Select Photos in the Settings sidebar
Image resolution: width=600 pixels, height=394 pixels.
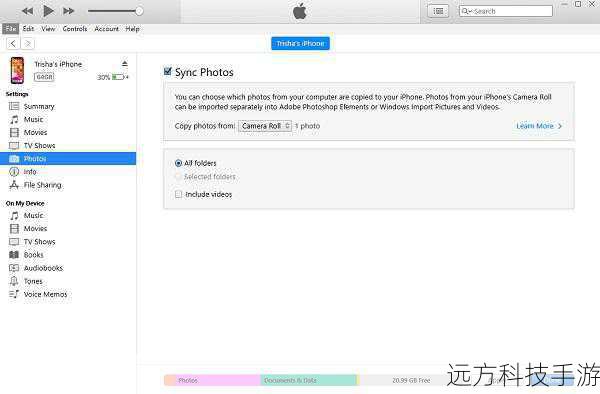(x=68, y=158)
